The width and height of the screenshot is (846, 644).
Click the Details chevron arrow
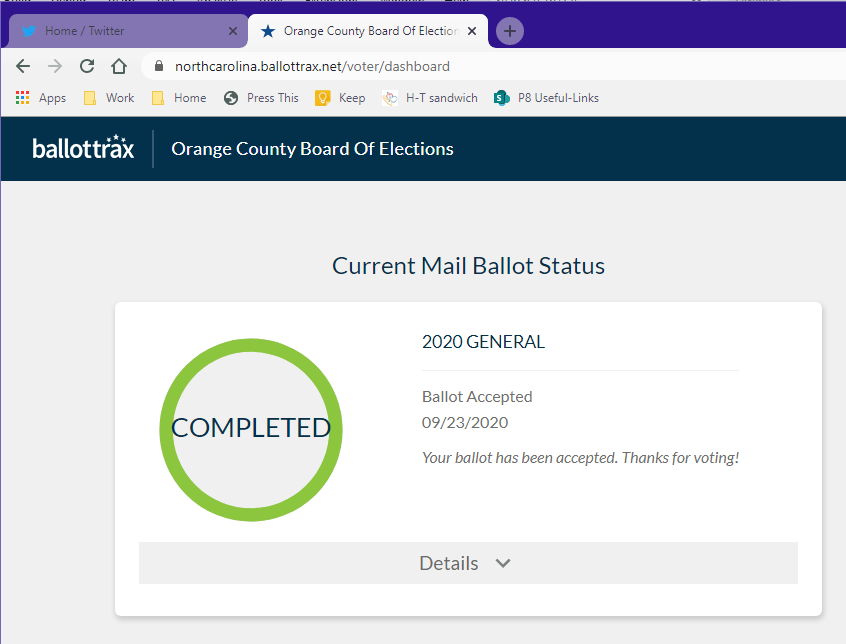pyautogui.click(x=503, y=563)
